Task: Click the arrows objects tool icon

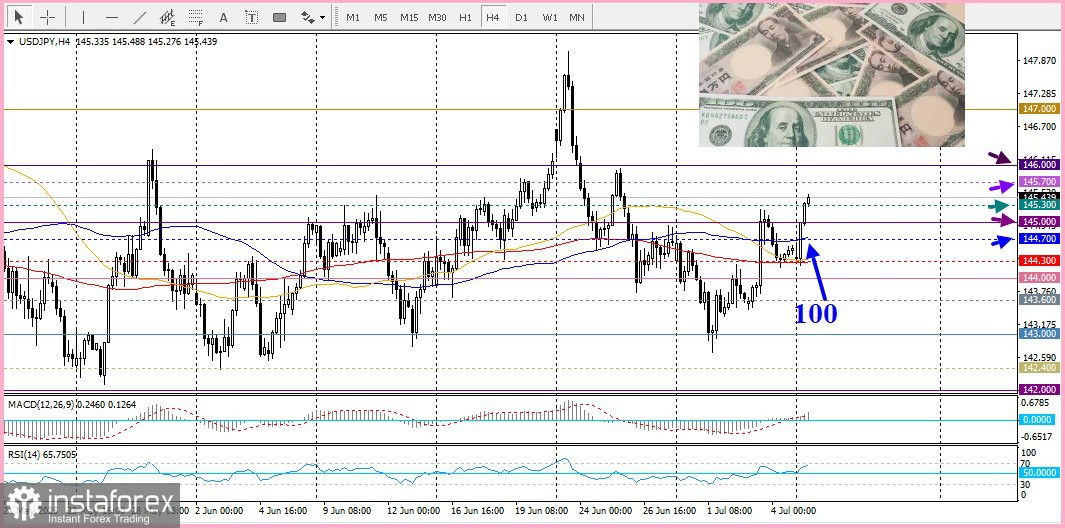Action: (308, 17)
